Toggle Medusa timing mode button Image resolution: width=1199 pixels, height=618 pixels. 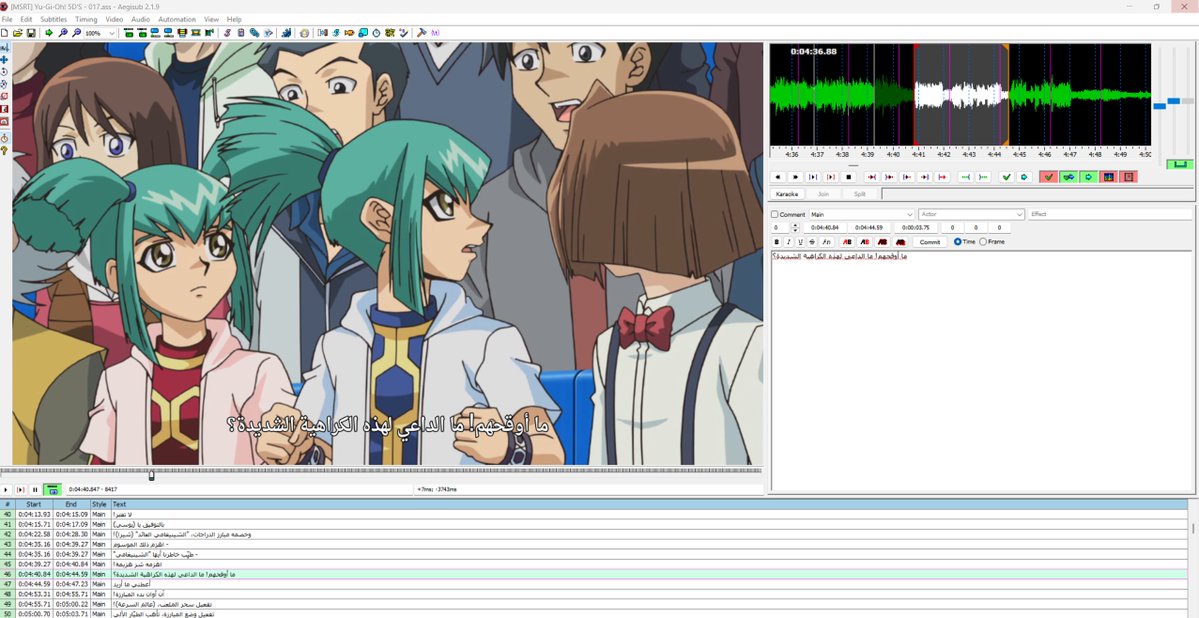[x=1128, y=177]
